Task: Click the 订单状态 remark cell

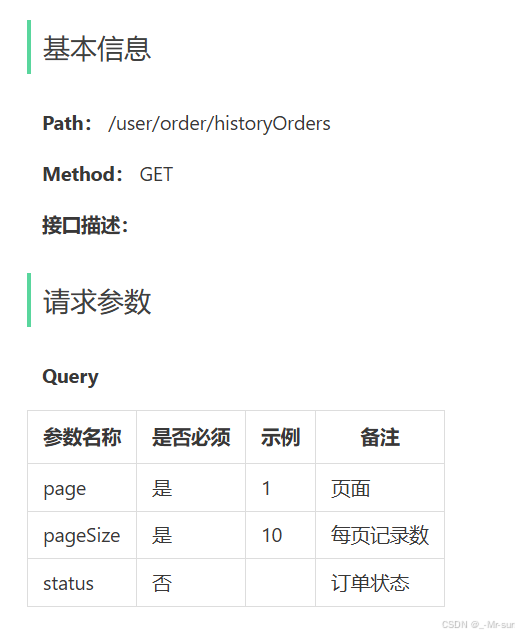Action: (380, 583)
